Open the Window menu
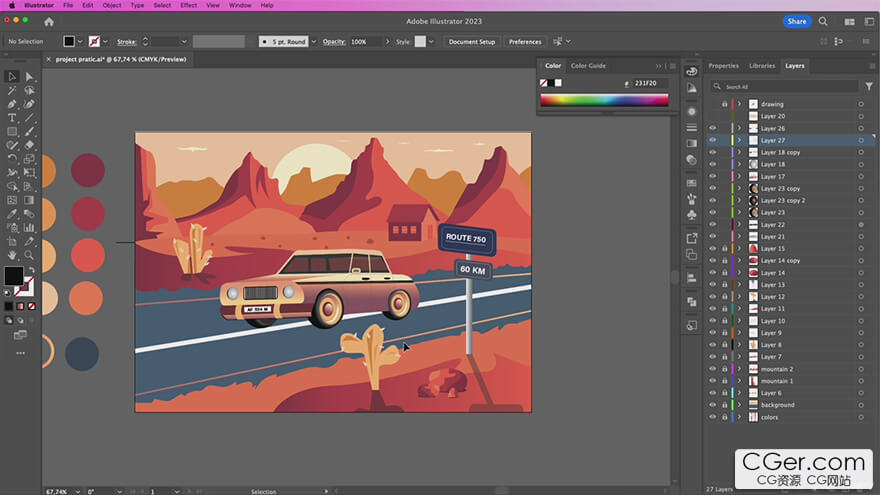 coord(240,5)
